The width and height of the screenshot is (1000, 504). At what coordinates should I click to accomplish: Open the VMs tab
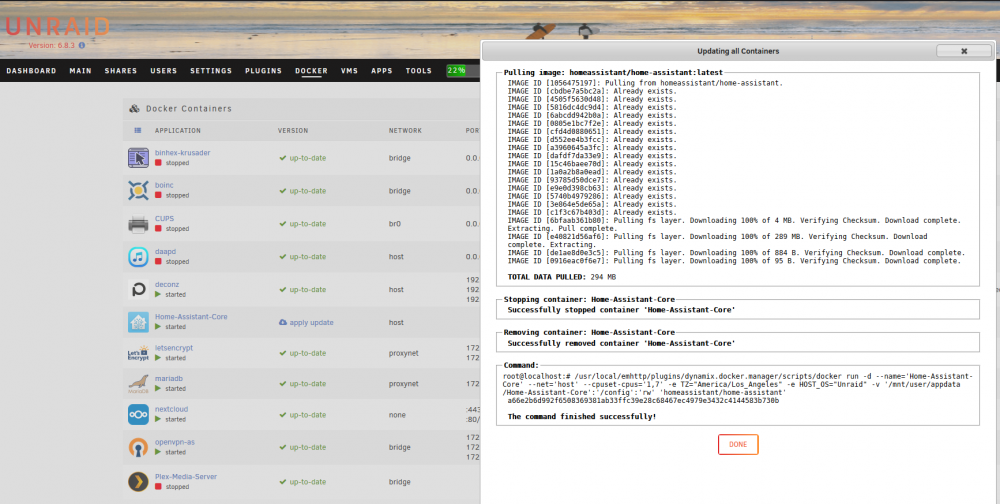point(349,71)
